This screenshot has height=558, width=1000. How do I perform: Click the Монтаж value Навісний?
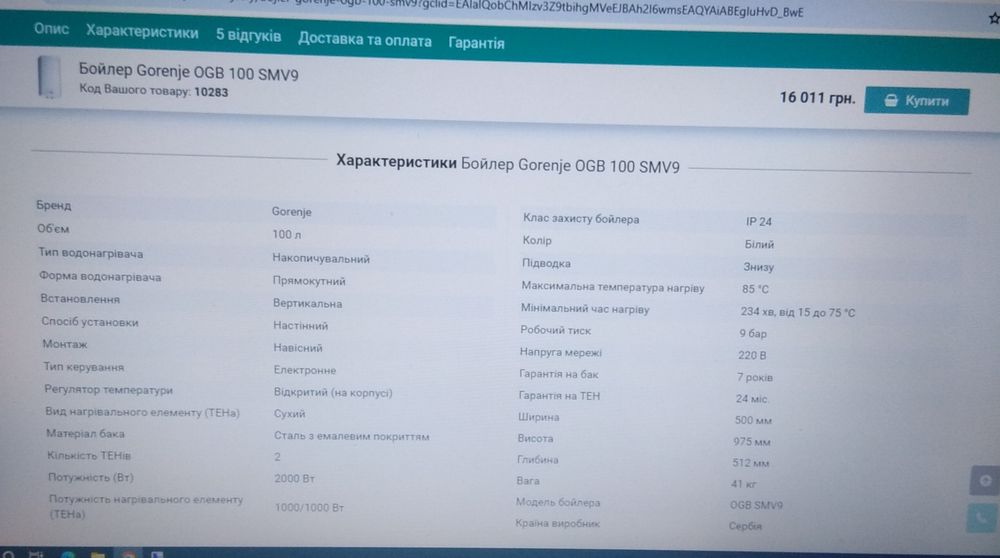click(x=298, y=348)
